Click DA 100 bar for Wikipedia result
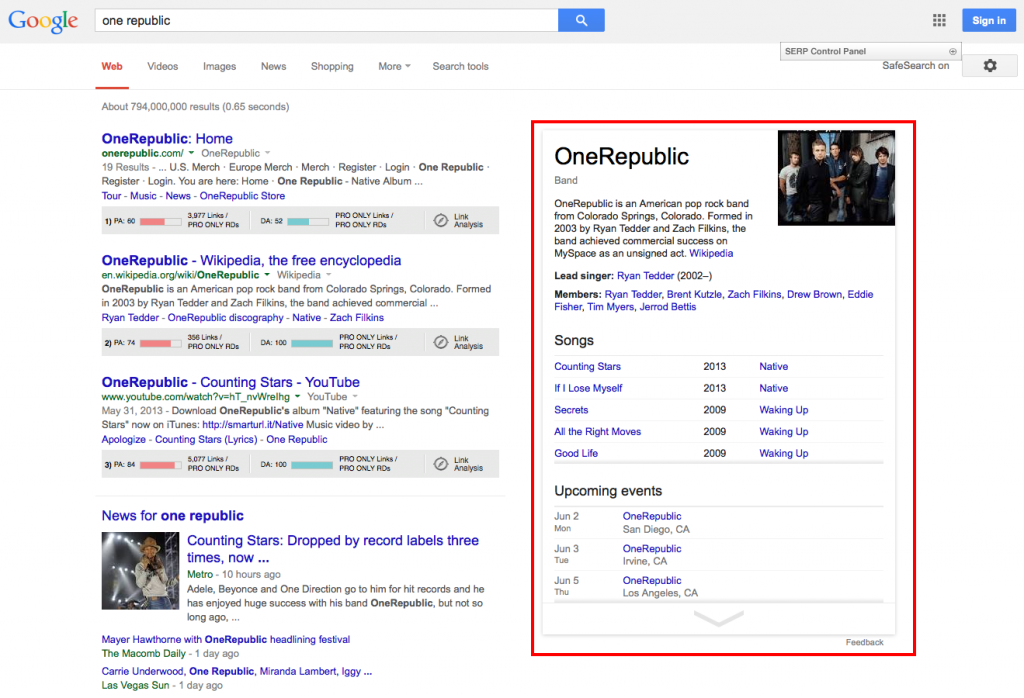The height and width of the screenshot is (698, 1024). pos(312,343)
